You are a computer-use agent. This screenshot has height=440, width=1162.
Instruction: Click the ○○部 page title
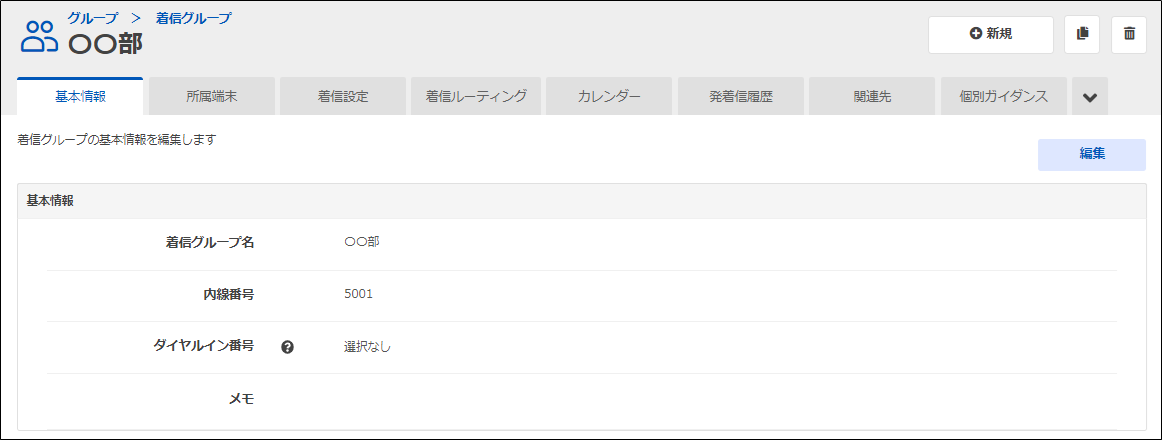pyautogui.click(x=105, y=44)
